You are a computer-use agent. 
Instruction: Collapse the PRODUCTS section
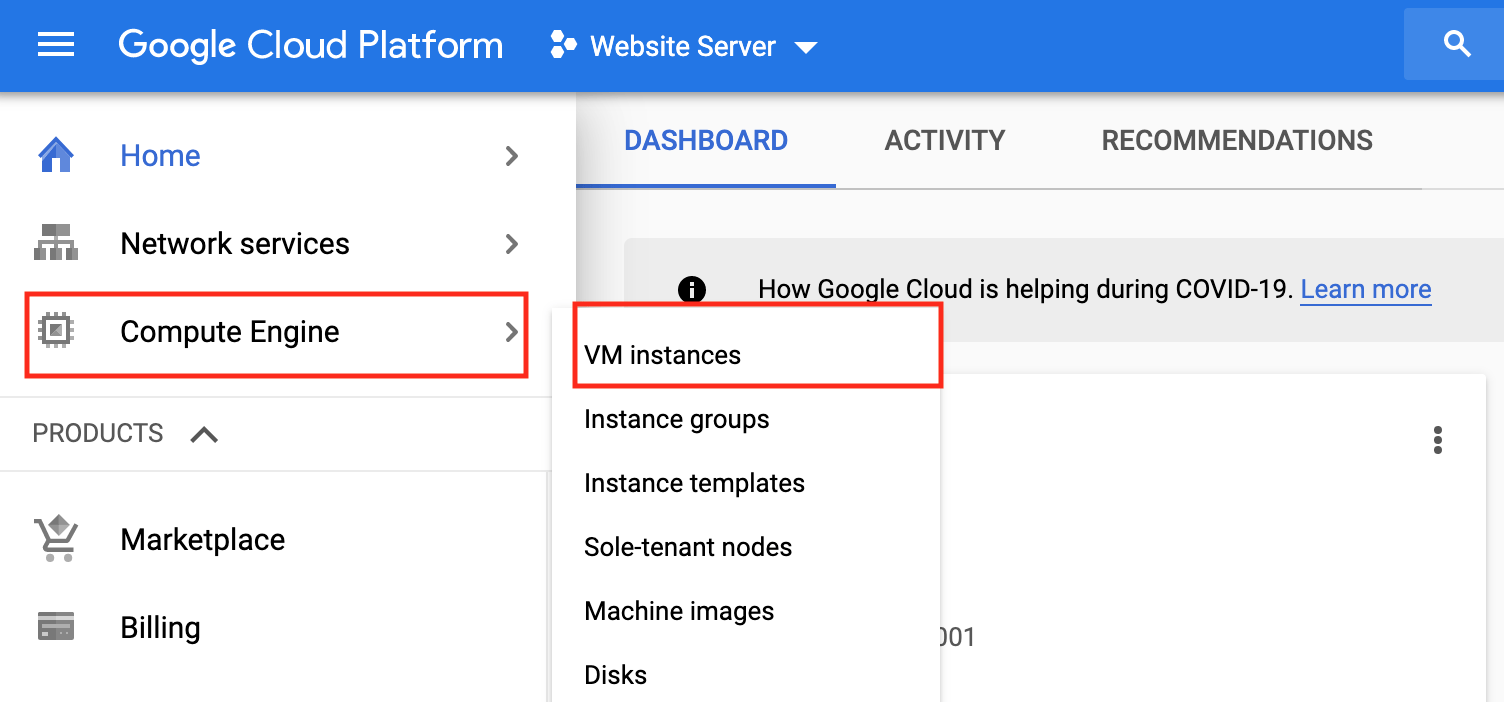pyautogui.click(x=204, y=434)
